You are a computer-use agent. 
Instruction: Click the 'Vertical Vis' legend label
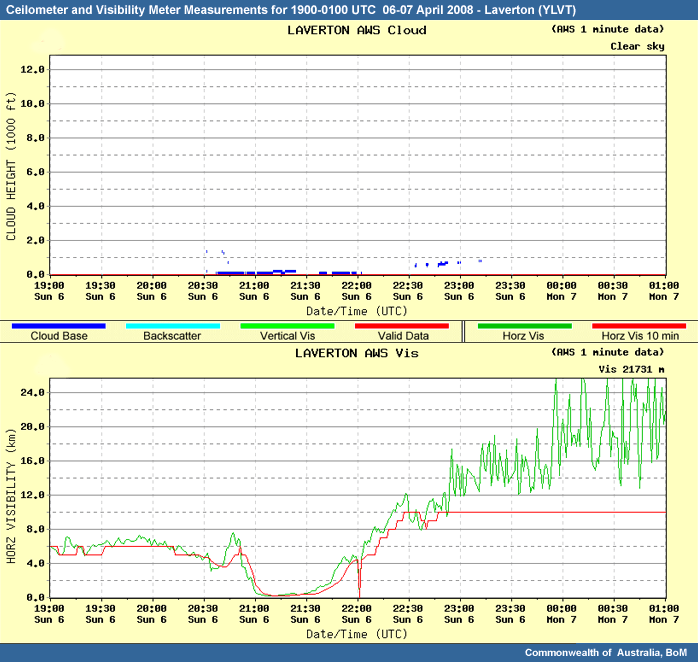tap(288, 336)
